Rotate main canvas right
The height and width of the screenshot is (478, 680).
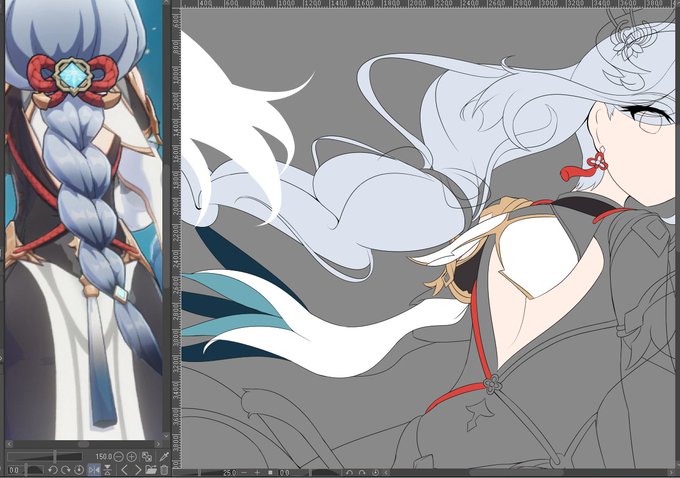[362, 472]
